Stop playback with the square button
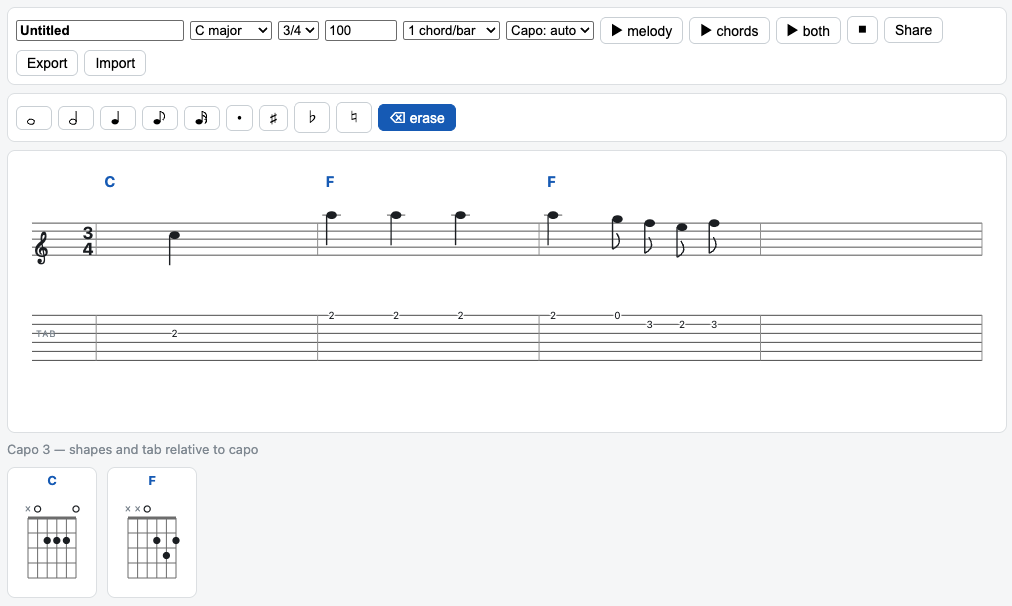 click(862, 30)
